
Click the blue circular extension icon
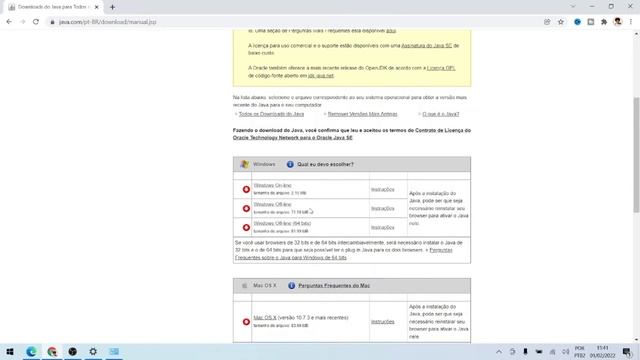pos(577,22)
